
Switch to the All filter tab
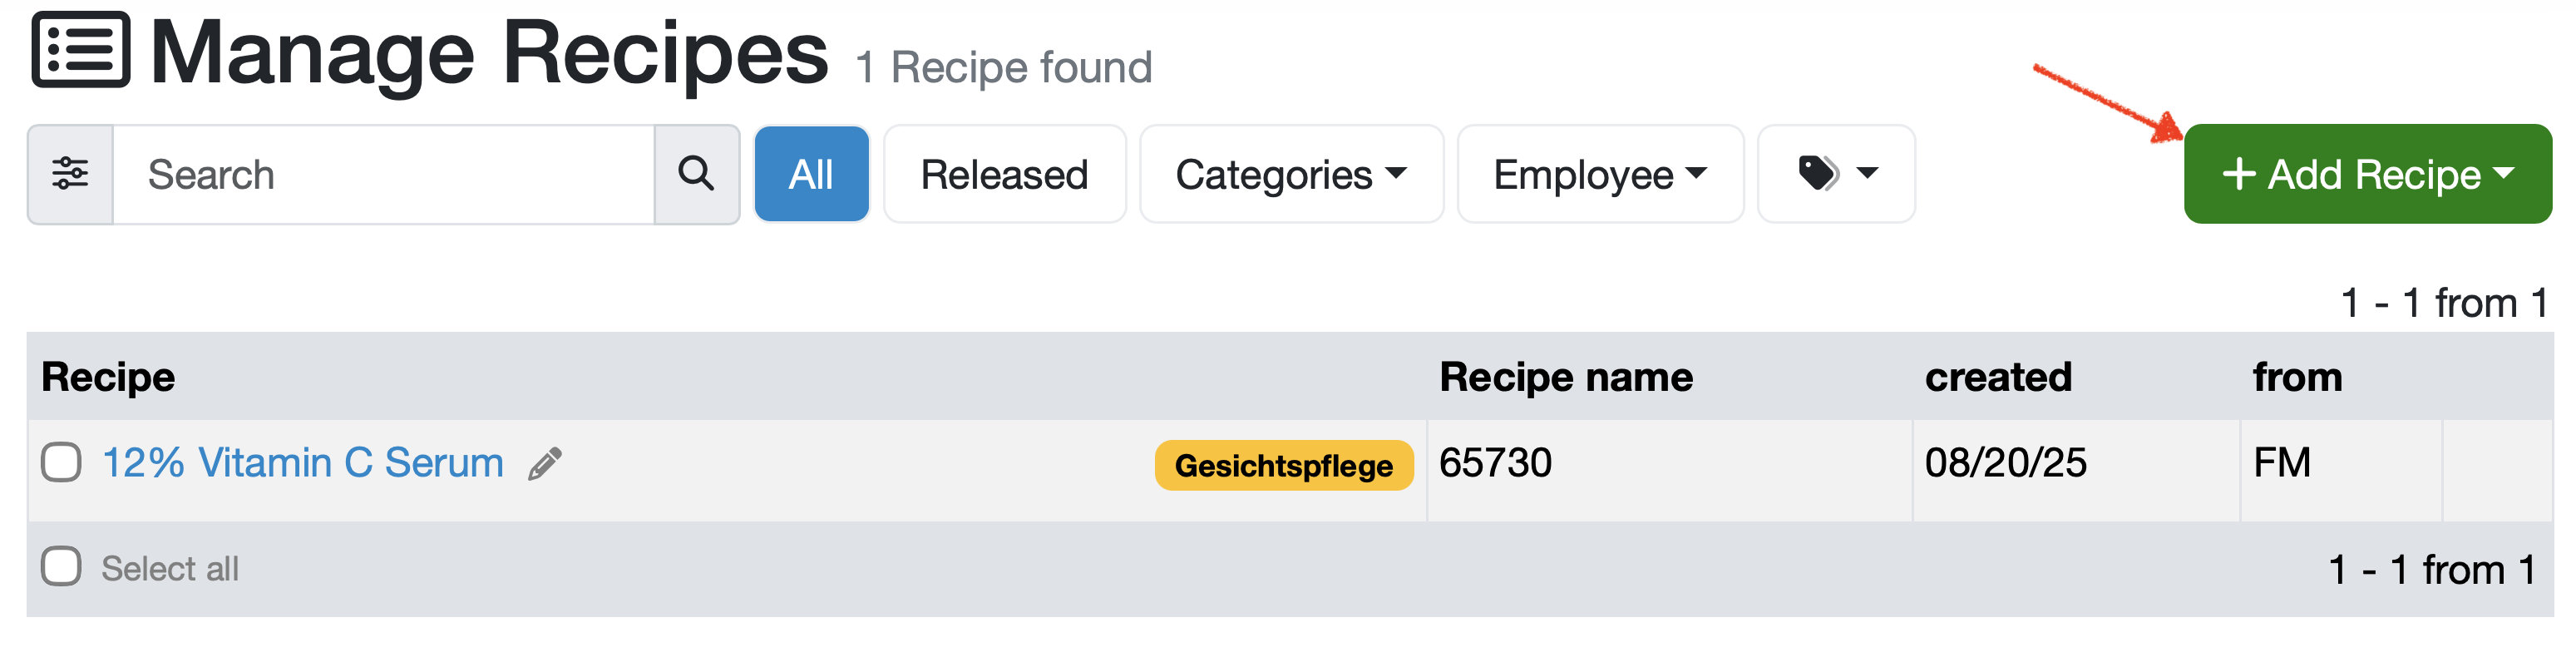(811, 174)
